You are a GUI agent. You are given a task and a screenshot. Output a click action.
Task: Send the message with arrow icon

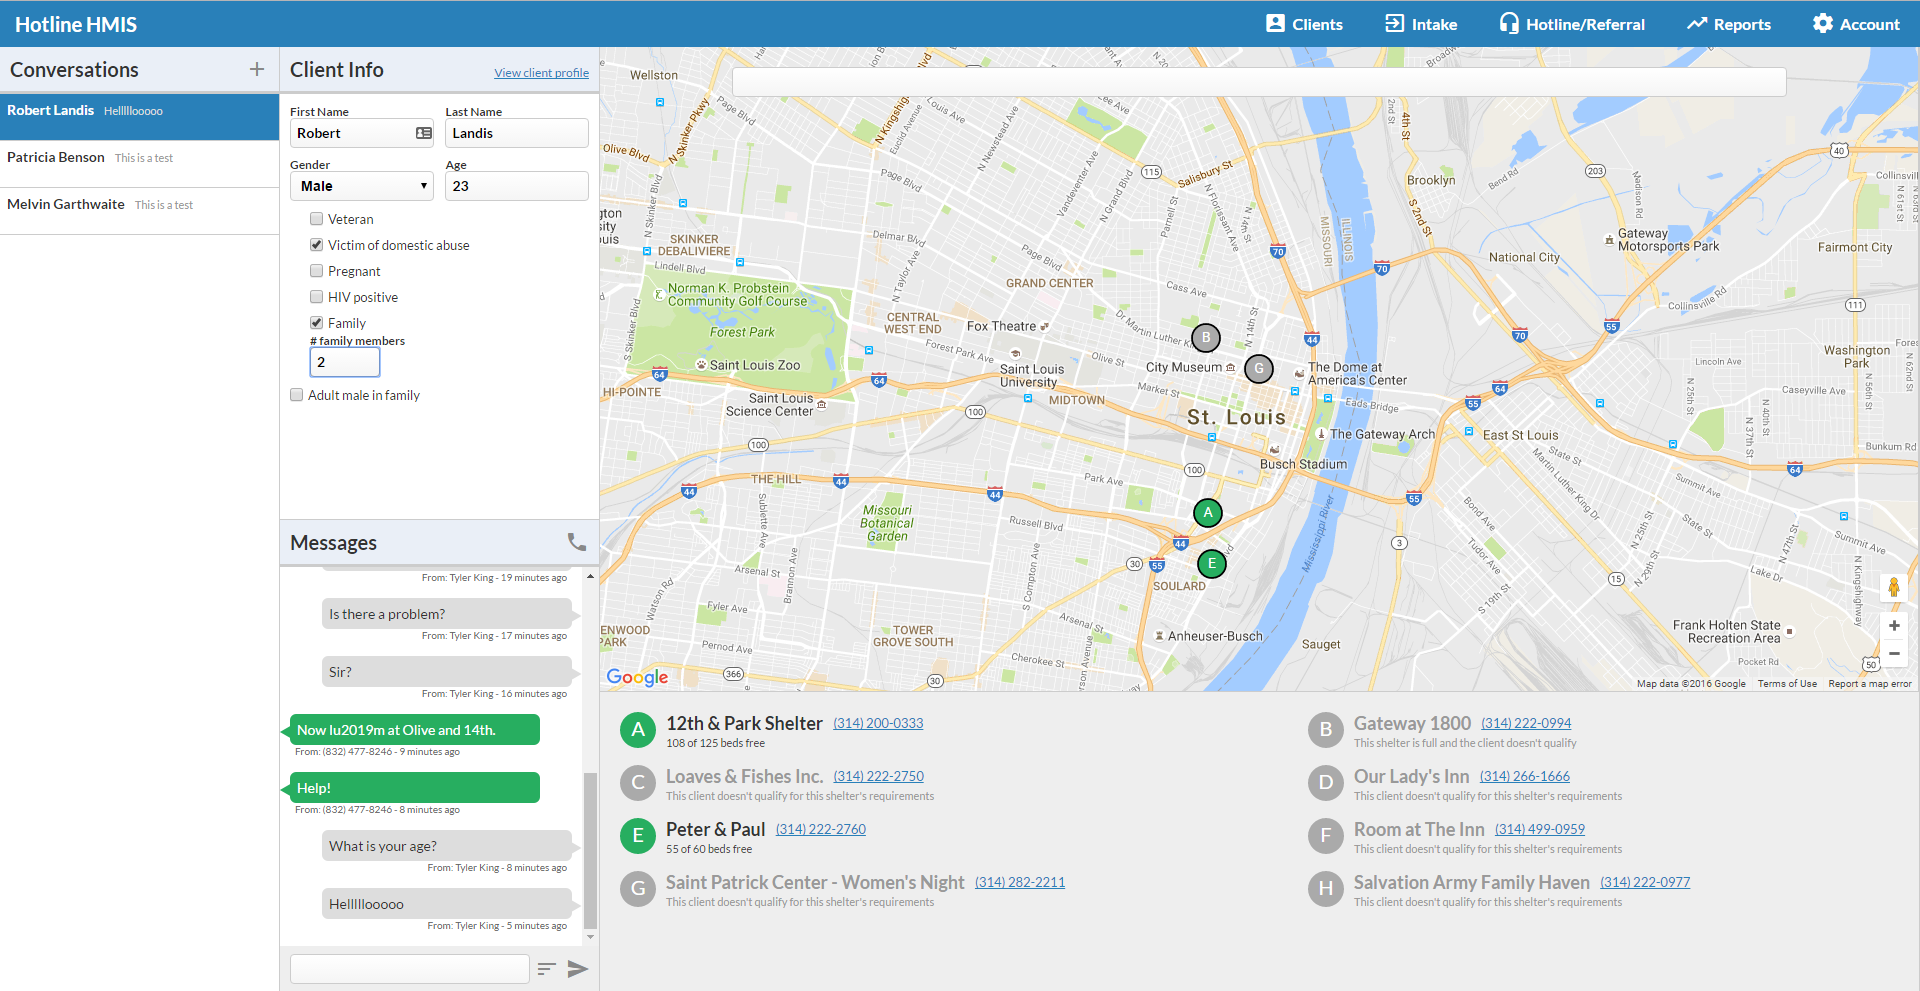[x=578, y=968]
